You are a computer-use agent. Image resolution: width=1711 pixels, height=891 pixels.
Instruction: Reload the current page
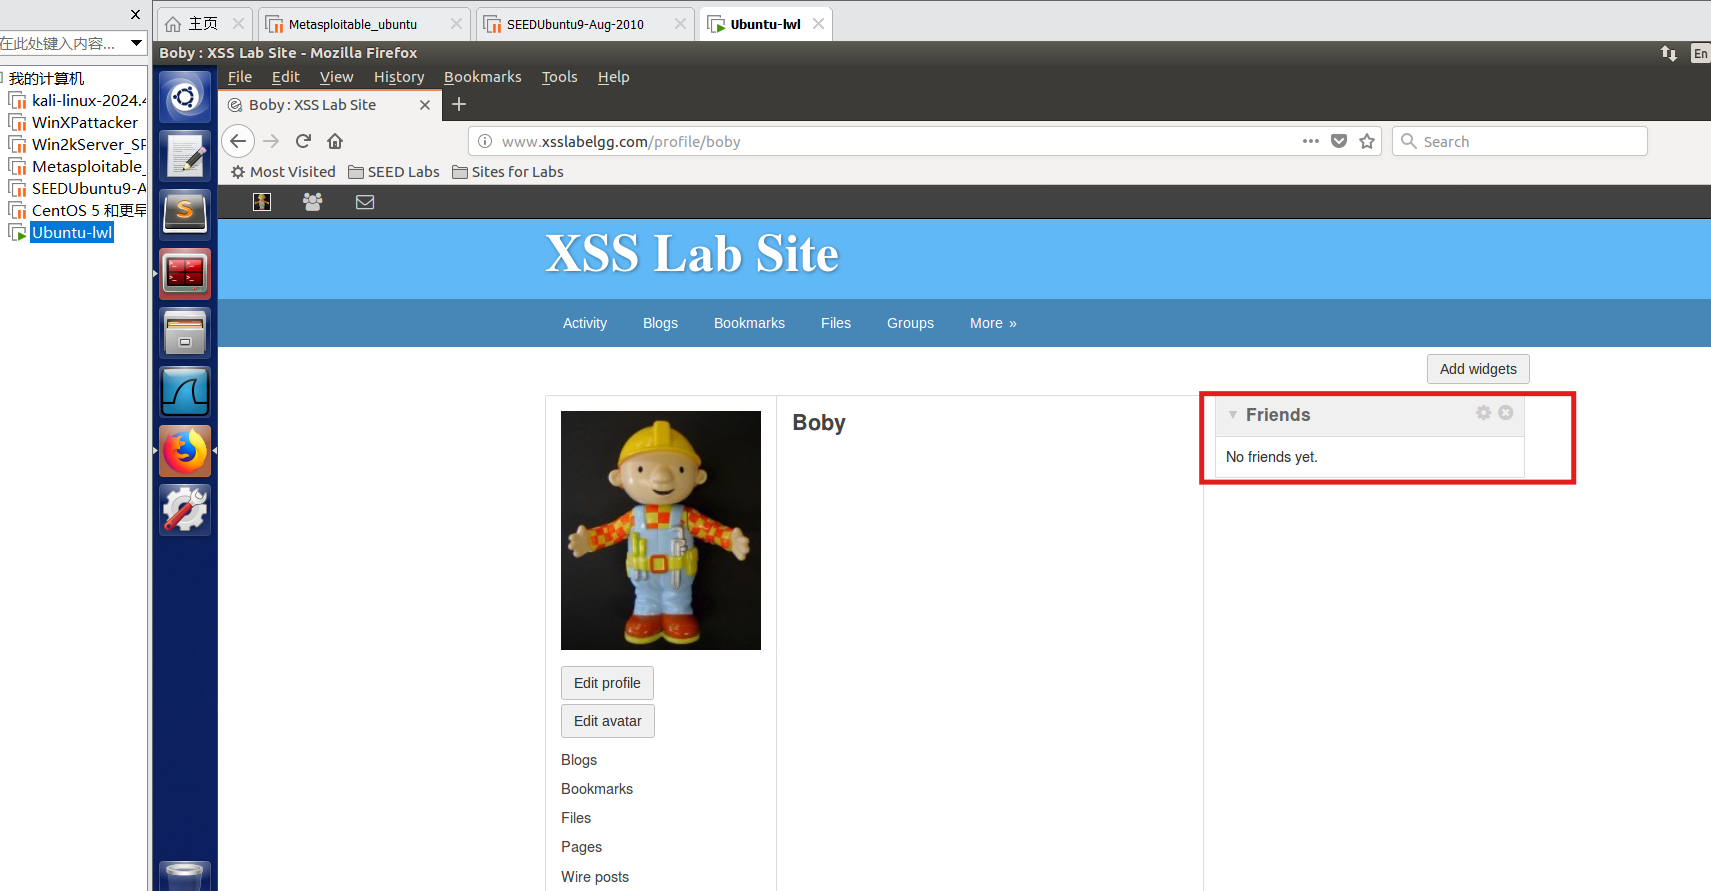pyautogui.click(x=303, y=141)
